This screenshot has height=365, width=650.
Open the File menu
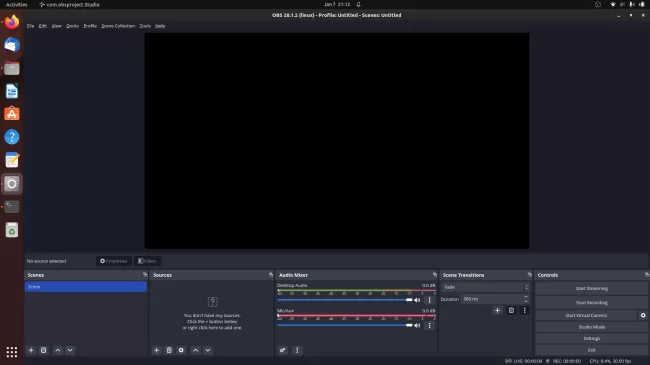(30, 26)
